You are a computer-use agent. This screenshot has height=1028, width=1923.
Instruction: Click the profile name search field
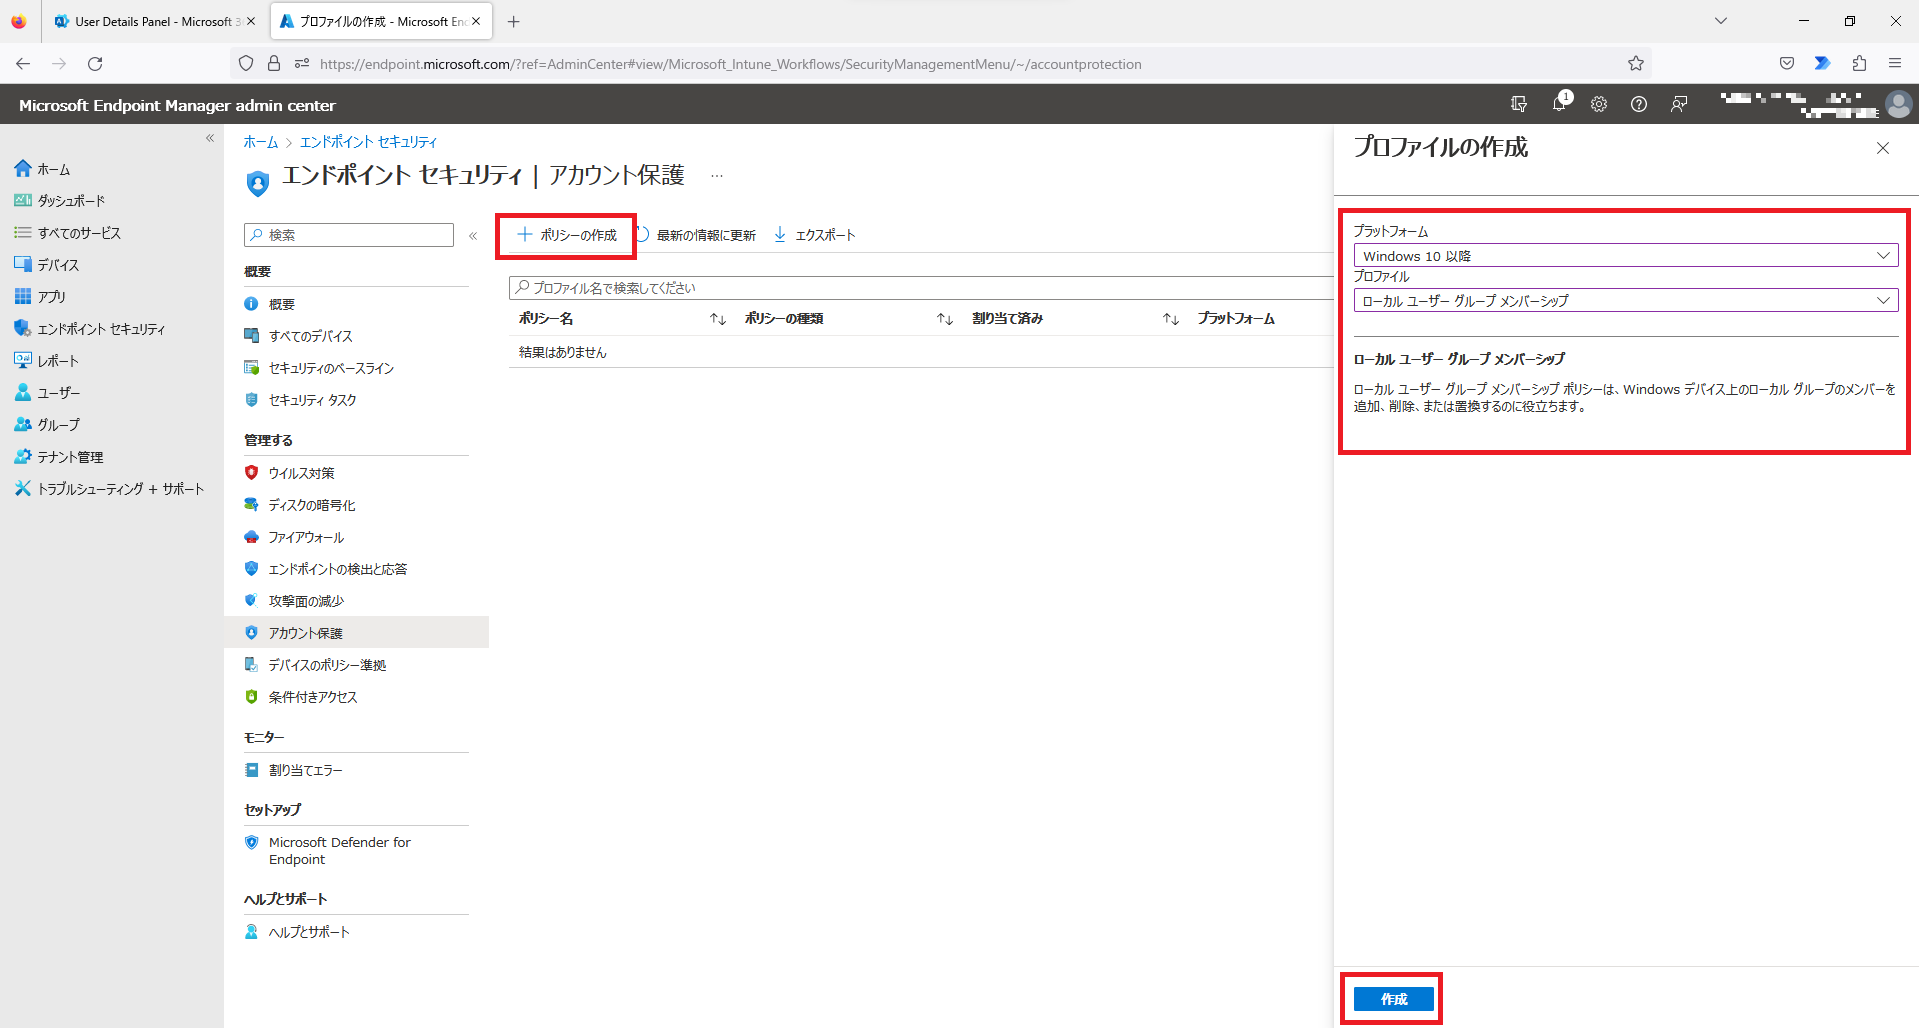920,288
